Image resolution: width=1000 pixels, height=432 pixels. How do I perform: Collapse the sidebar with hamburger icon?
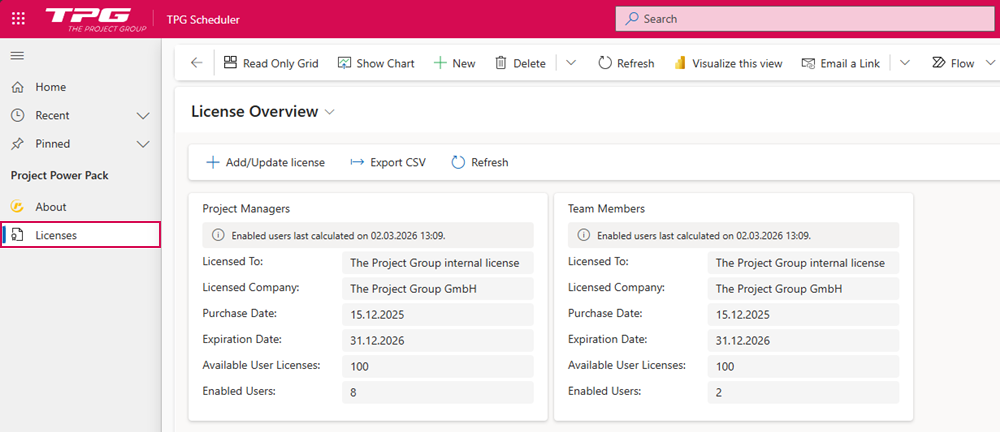click(x=18, y=56)
